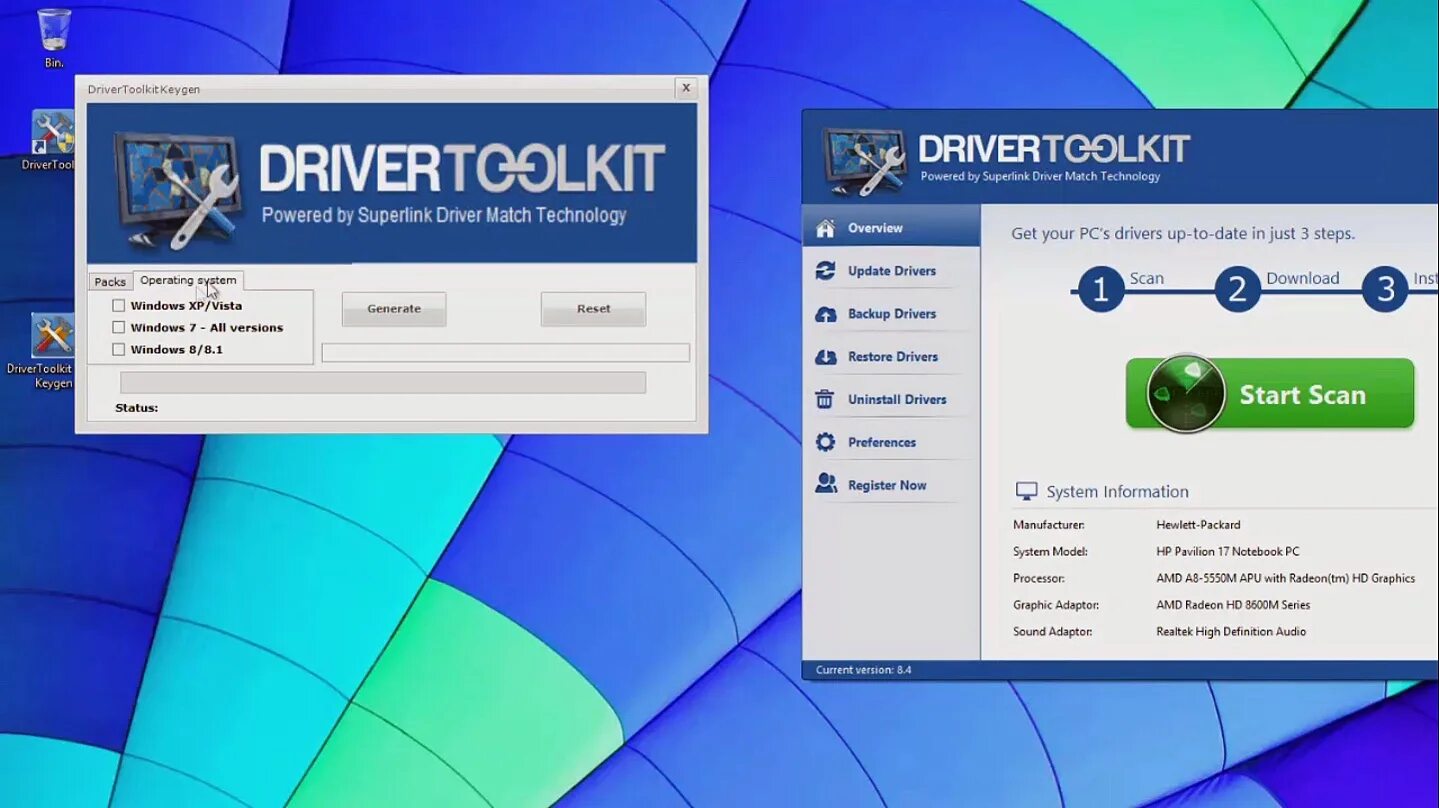Click the Hewlett-Packard manufacturer value
This screenshot has height=808, width=1439.
pyautogui.click(x=1198, y=525)
